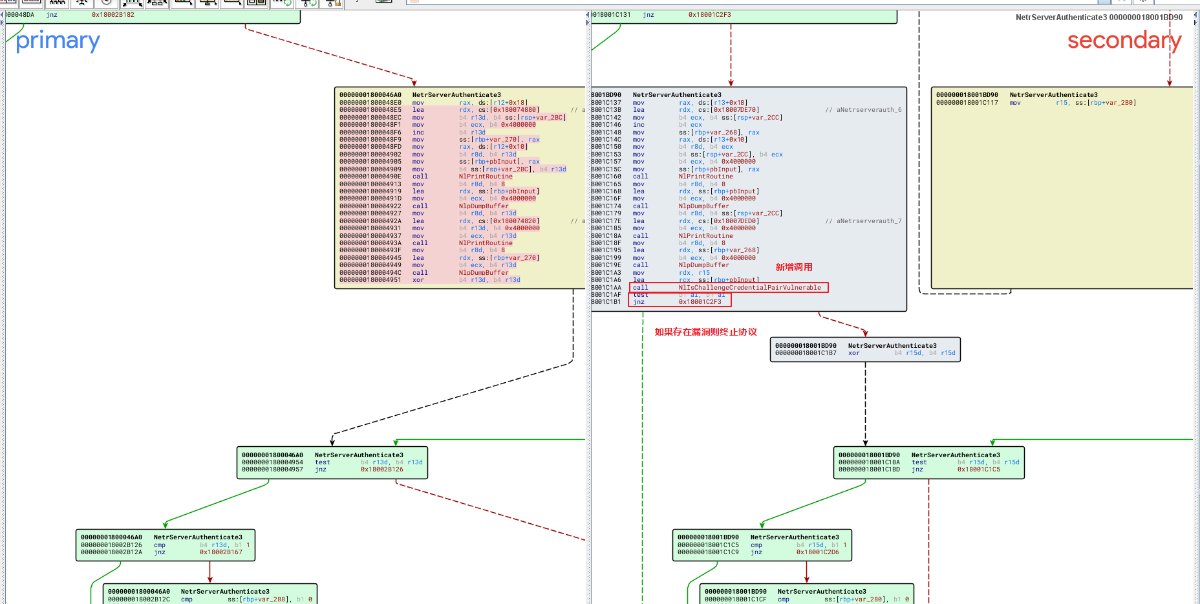Screen dimensions: 1200x604
Task: Select secondary line 000000018001C1B7 xor r15d, r15d
Action: [x=865, y=353]
